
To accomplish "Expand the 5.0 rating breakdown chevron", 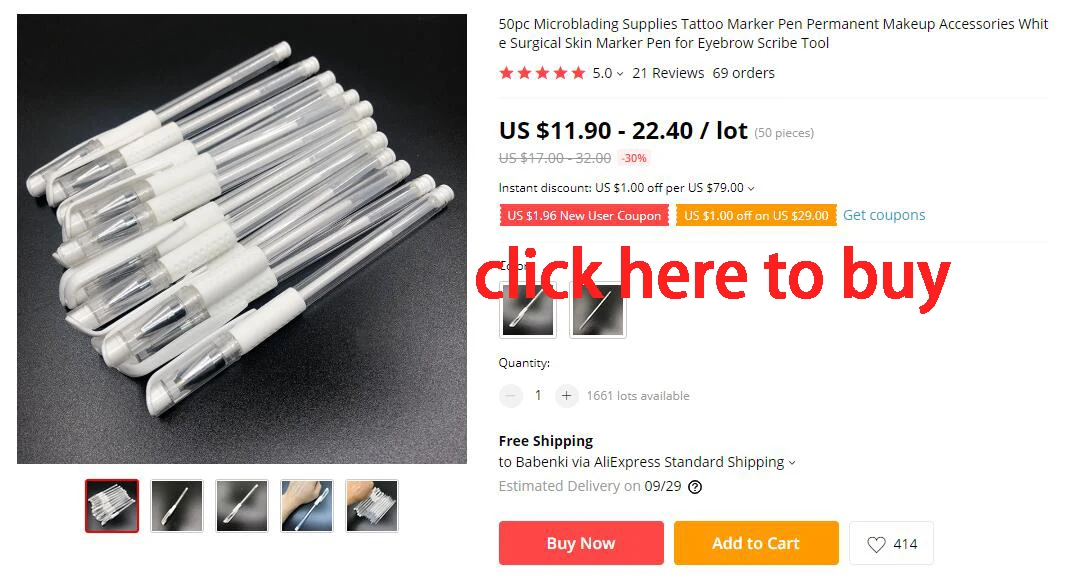I will [x=620, y=74].
